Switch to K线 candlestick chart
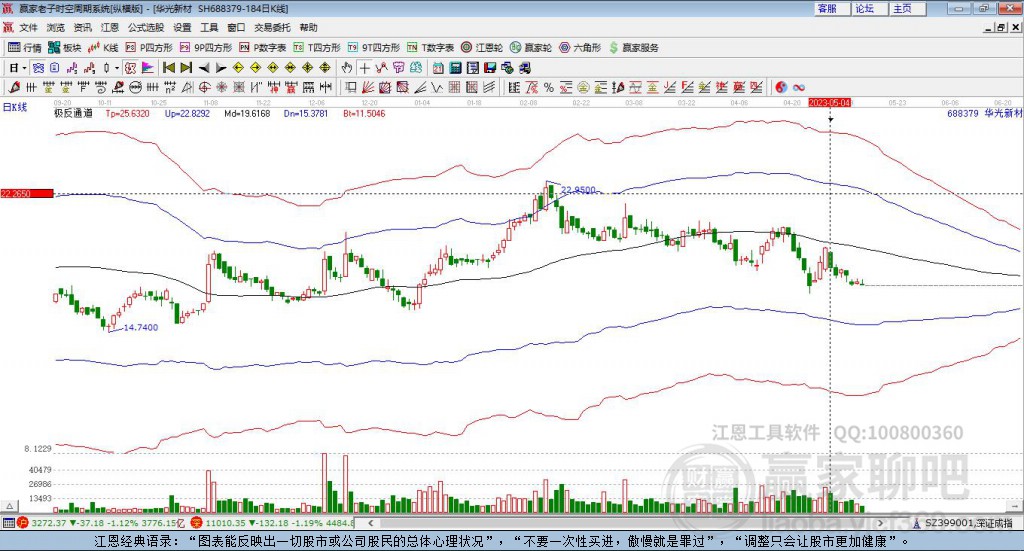The image size is (1024, 551). [x=104, y=47]
